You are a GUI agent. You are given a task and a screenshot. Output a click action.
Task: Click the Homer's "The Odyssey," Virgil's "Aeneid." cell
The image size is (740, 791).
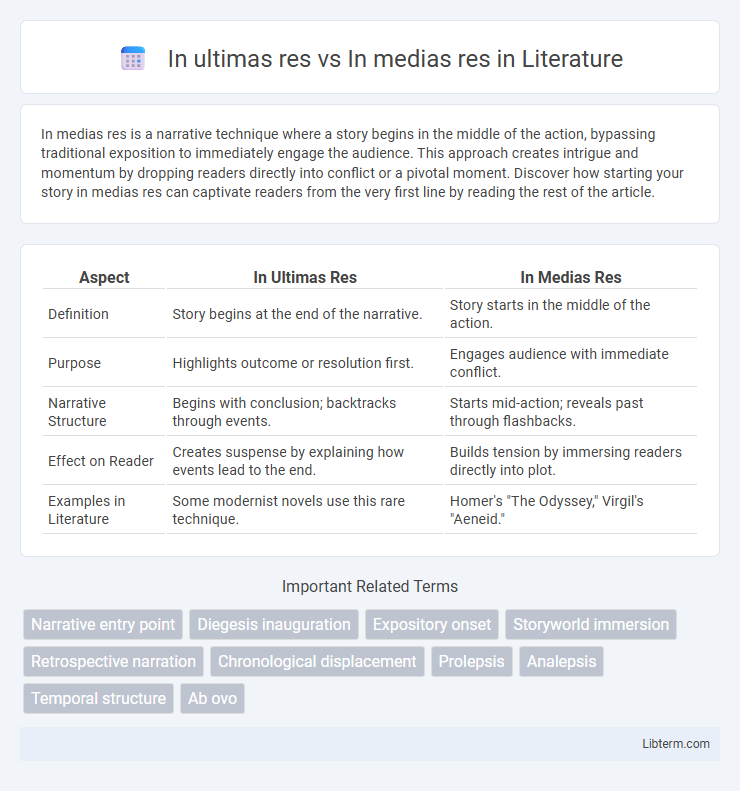tap(571, 510)
